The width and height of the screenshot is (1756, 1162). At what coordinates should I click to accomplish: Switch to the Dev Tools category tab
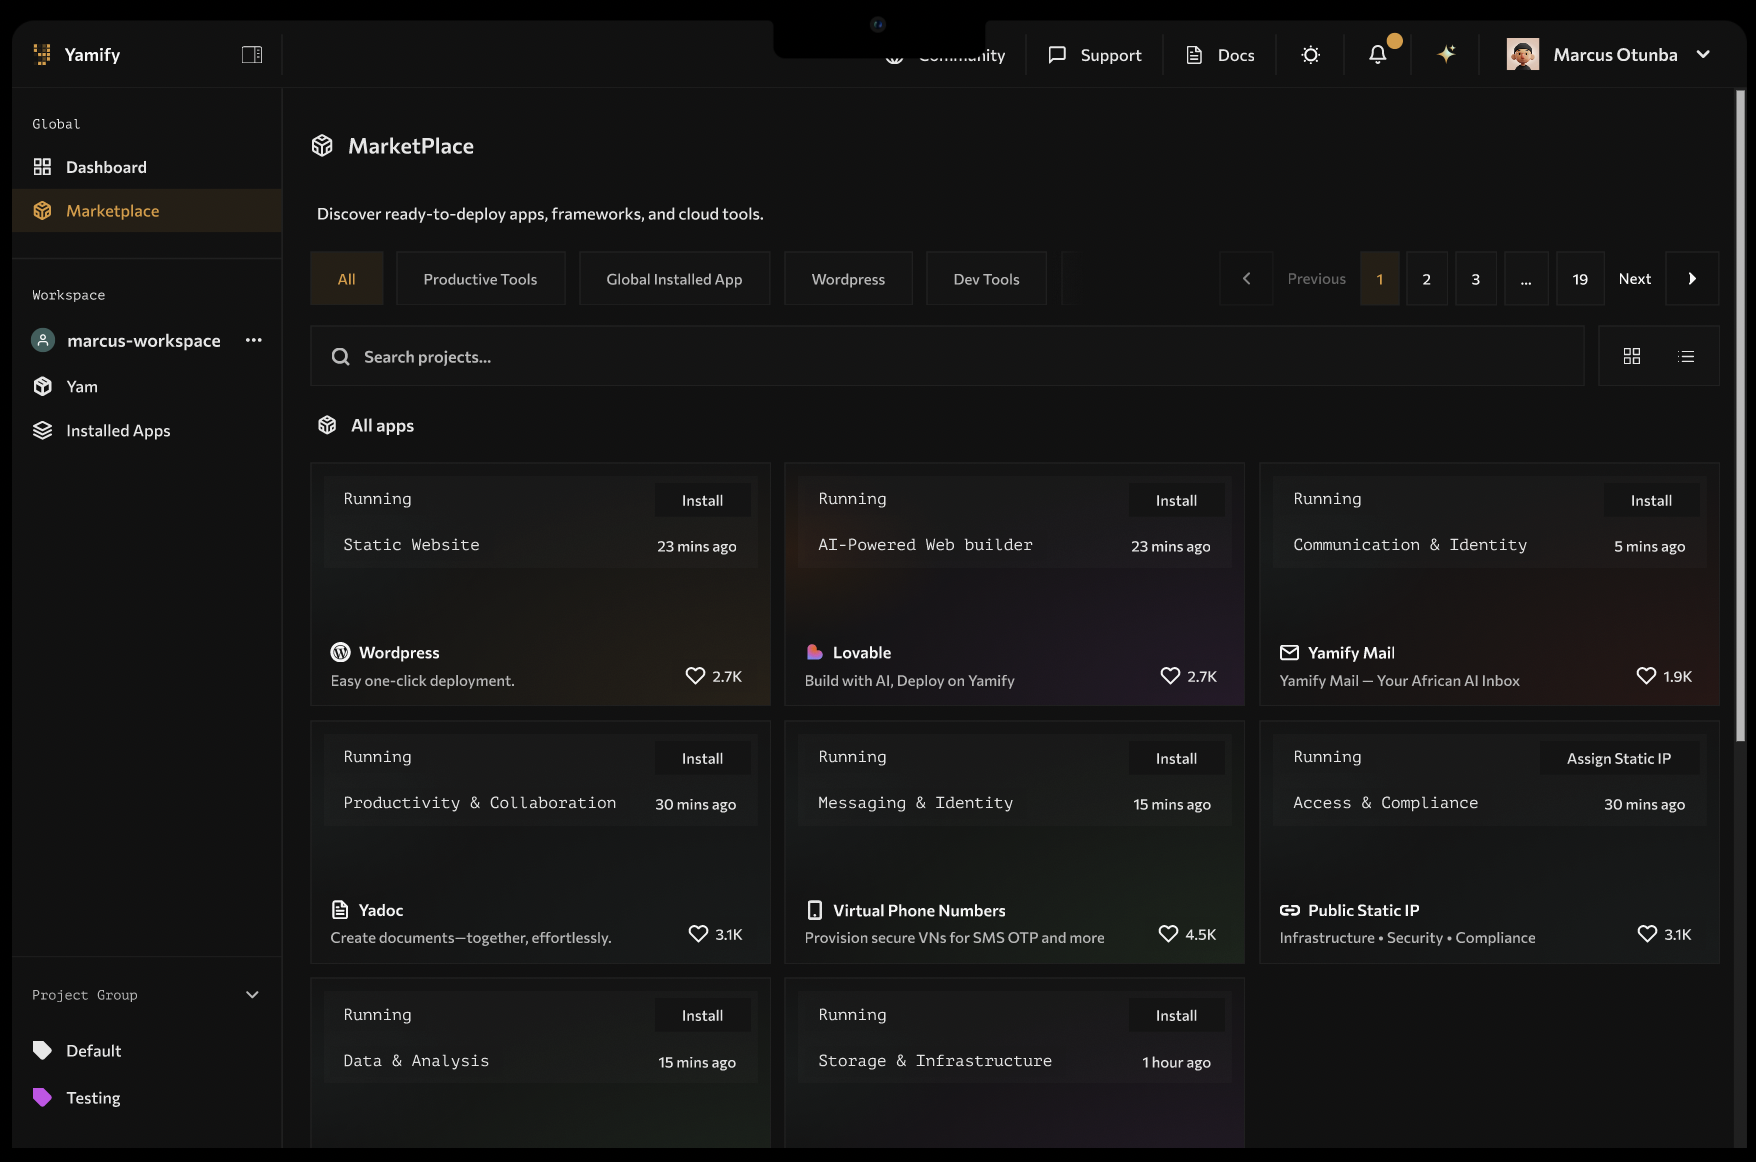click(986, 278)
